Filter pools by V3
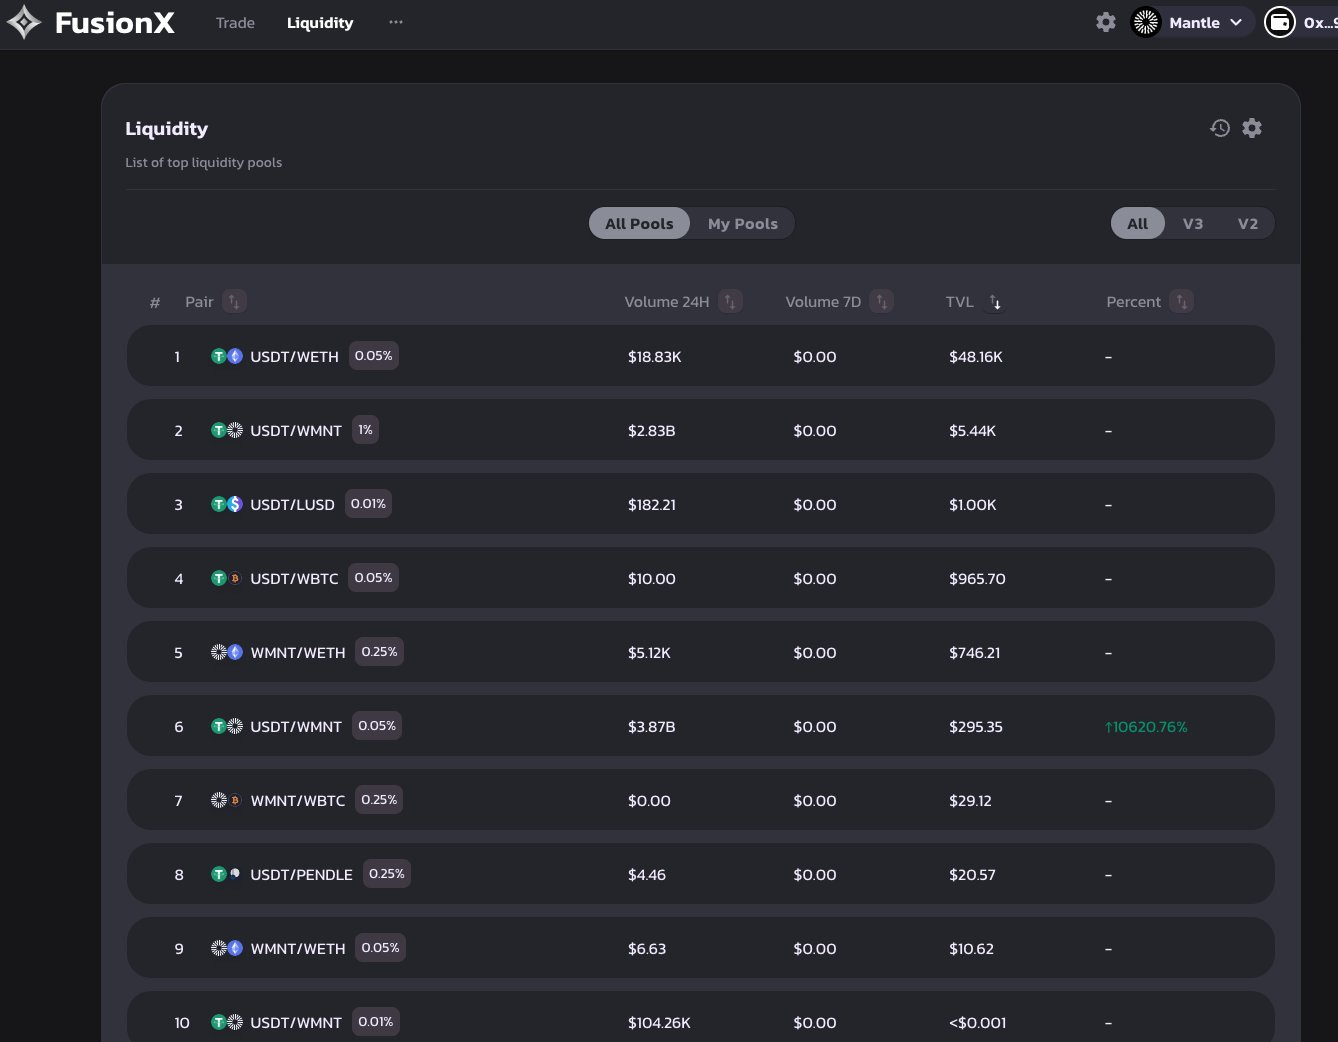1338x1042 pixels. tap(1193, 224)
